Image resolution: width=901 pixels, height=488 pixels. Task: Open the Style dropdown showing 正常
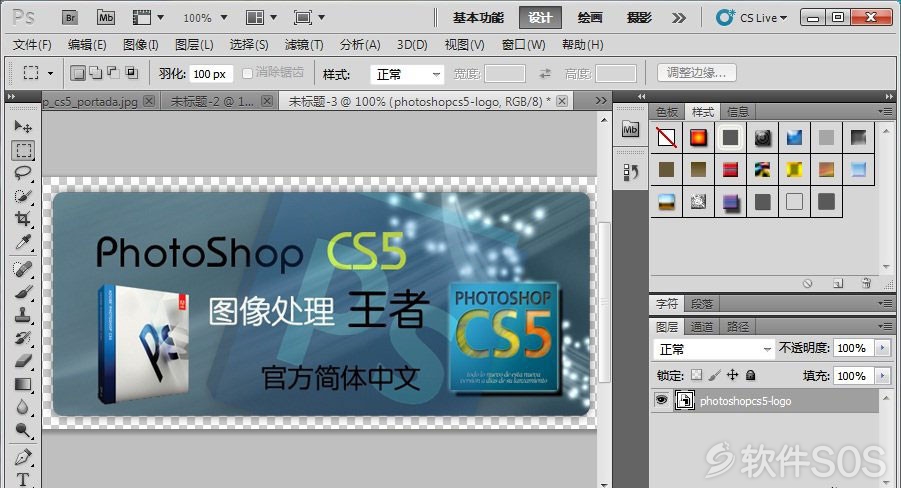point(407,74)
